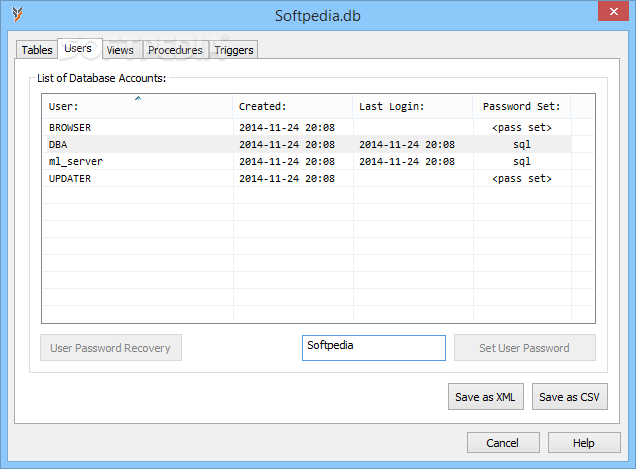The width and height of the screenshot is (636, 469).
Task: Click BROWSER's <pass set> cell
Action: (x=522, y=127)
